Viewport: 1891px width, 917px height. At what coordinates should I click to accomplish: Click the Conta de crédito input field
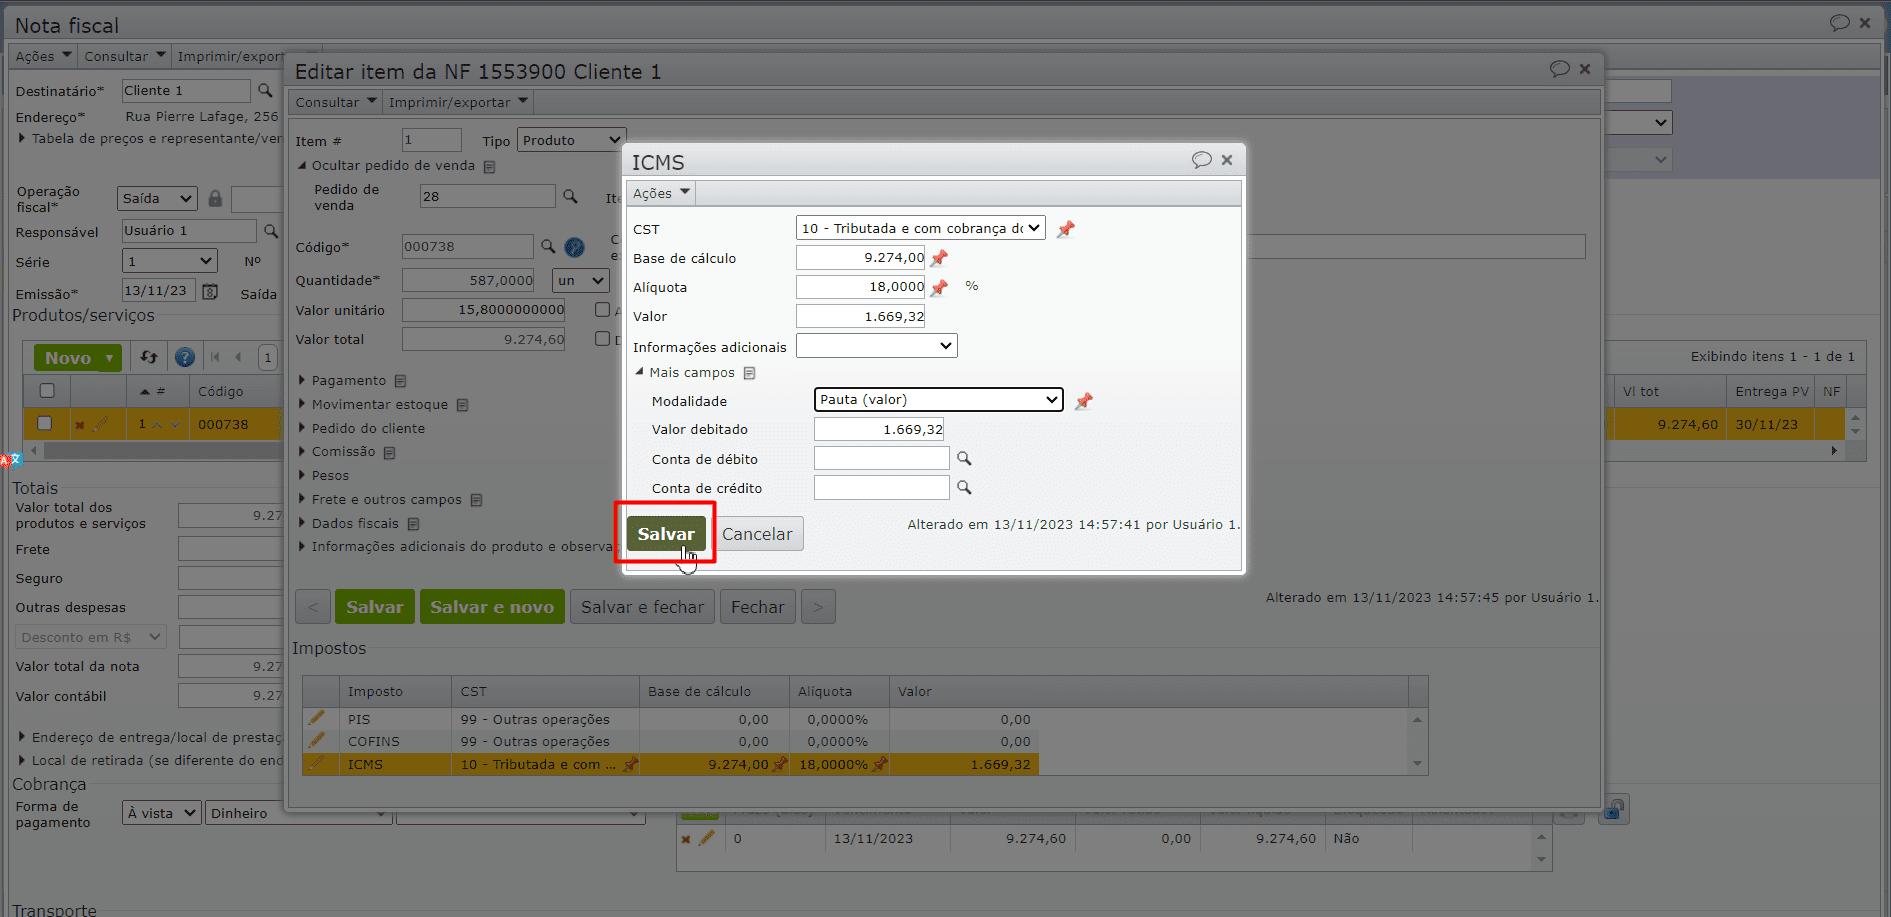pyautogui.click(x=882, y=487)
